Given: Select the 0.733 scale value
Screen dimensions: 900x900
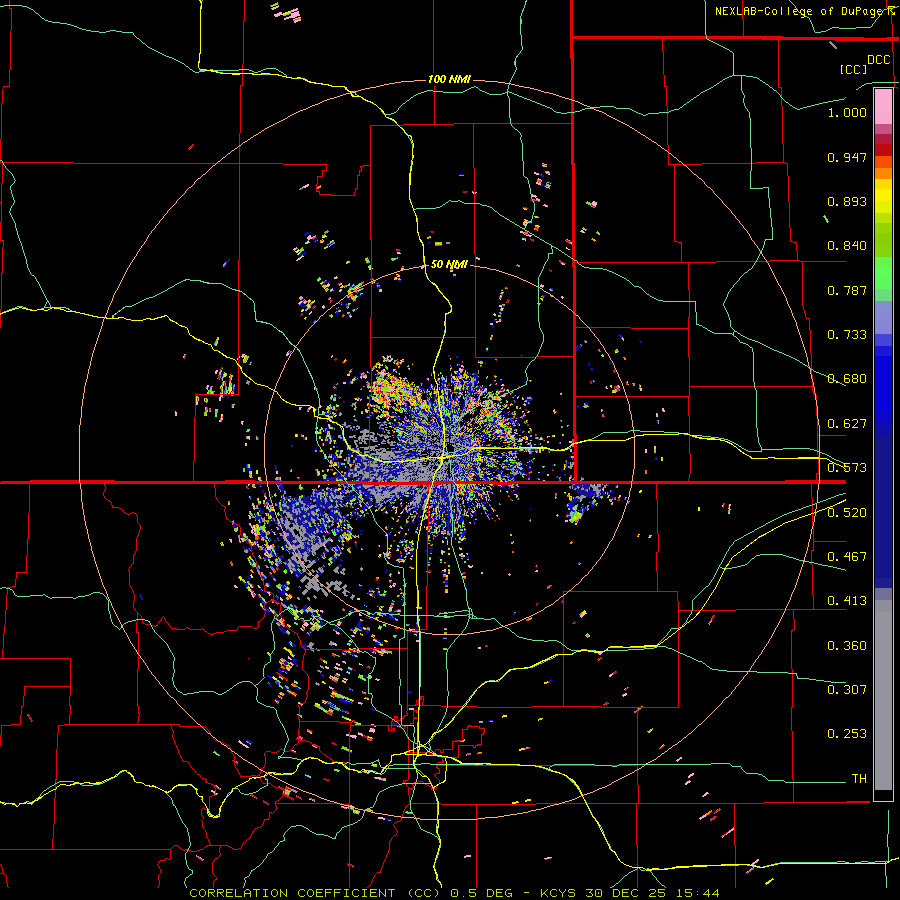Looking at the screenshot, I should pyautogui.click(x=847, y=335).
